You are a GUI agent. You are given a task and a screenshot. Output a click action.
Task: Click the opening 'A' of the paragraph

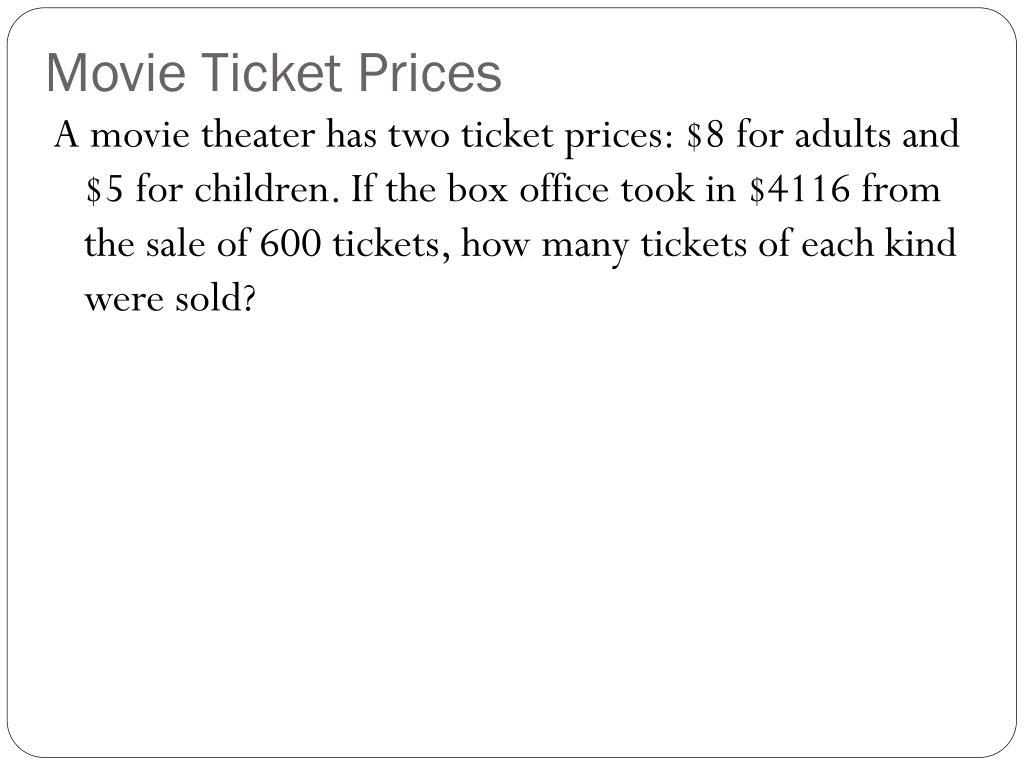pyautogui.click(x=67, y=135)
